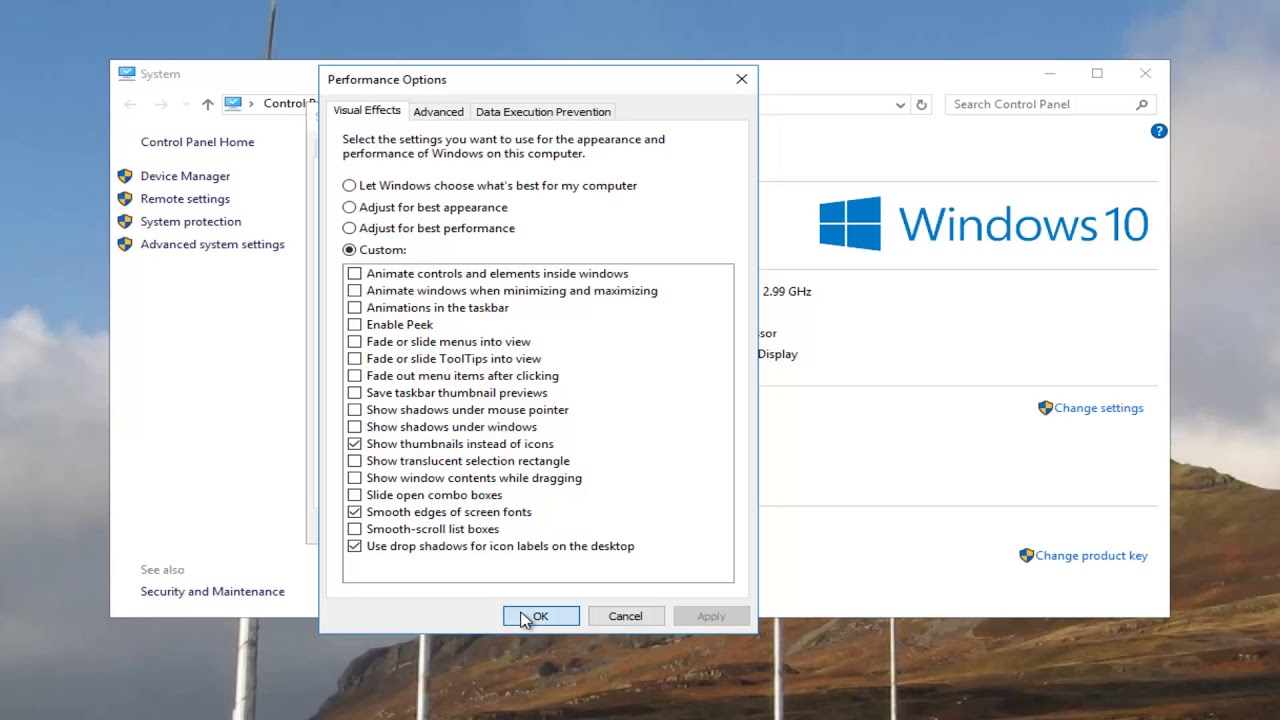Switch to the Visual Effects tab
1280x720 pixels.
367,110
